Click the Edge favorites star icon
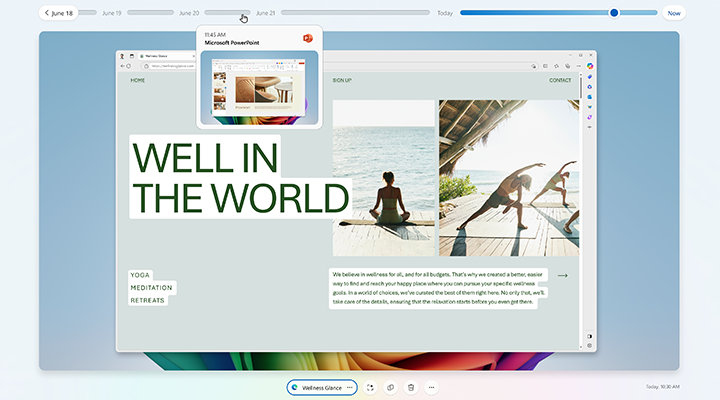The image size is (720, 400). point(556,66)
